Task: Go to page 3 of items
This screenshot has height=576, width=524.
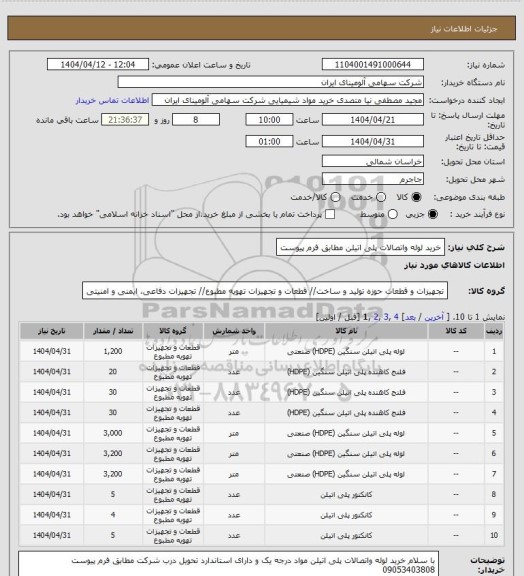Action: click(386, 317)
